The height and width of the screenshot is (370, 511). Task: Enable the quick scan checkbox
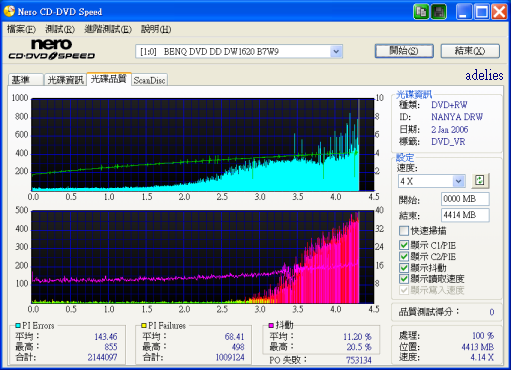click(404, 231)
